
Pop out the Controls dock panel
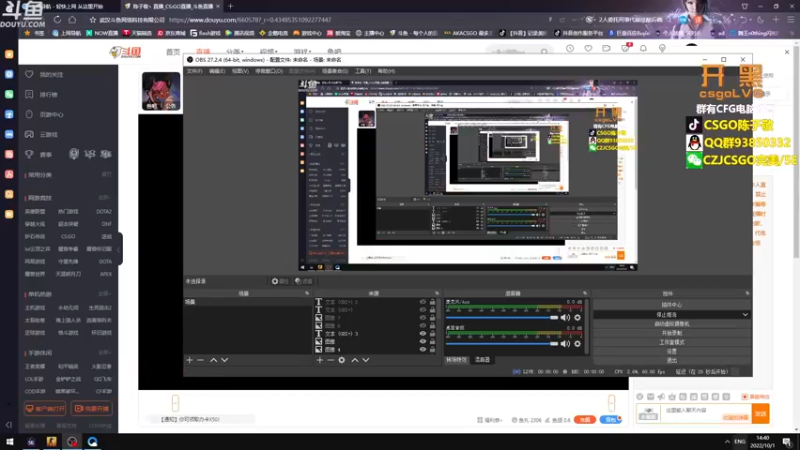[x=747, y=293]
